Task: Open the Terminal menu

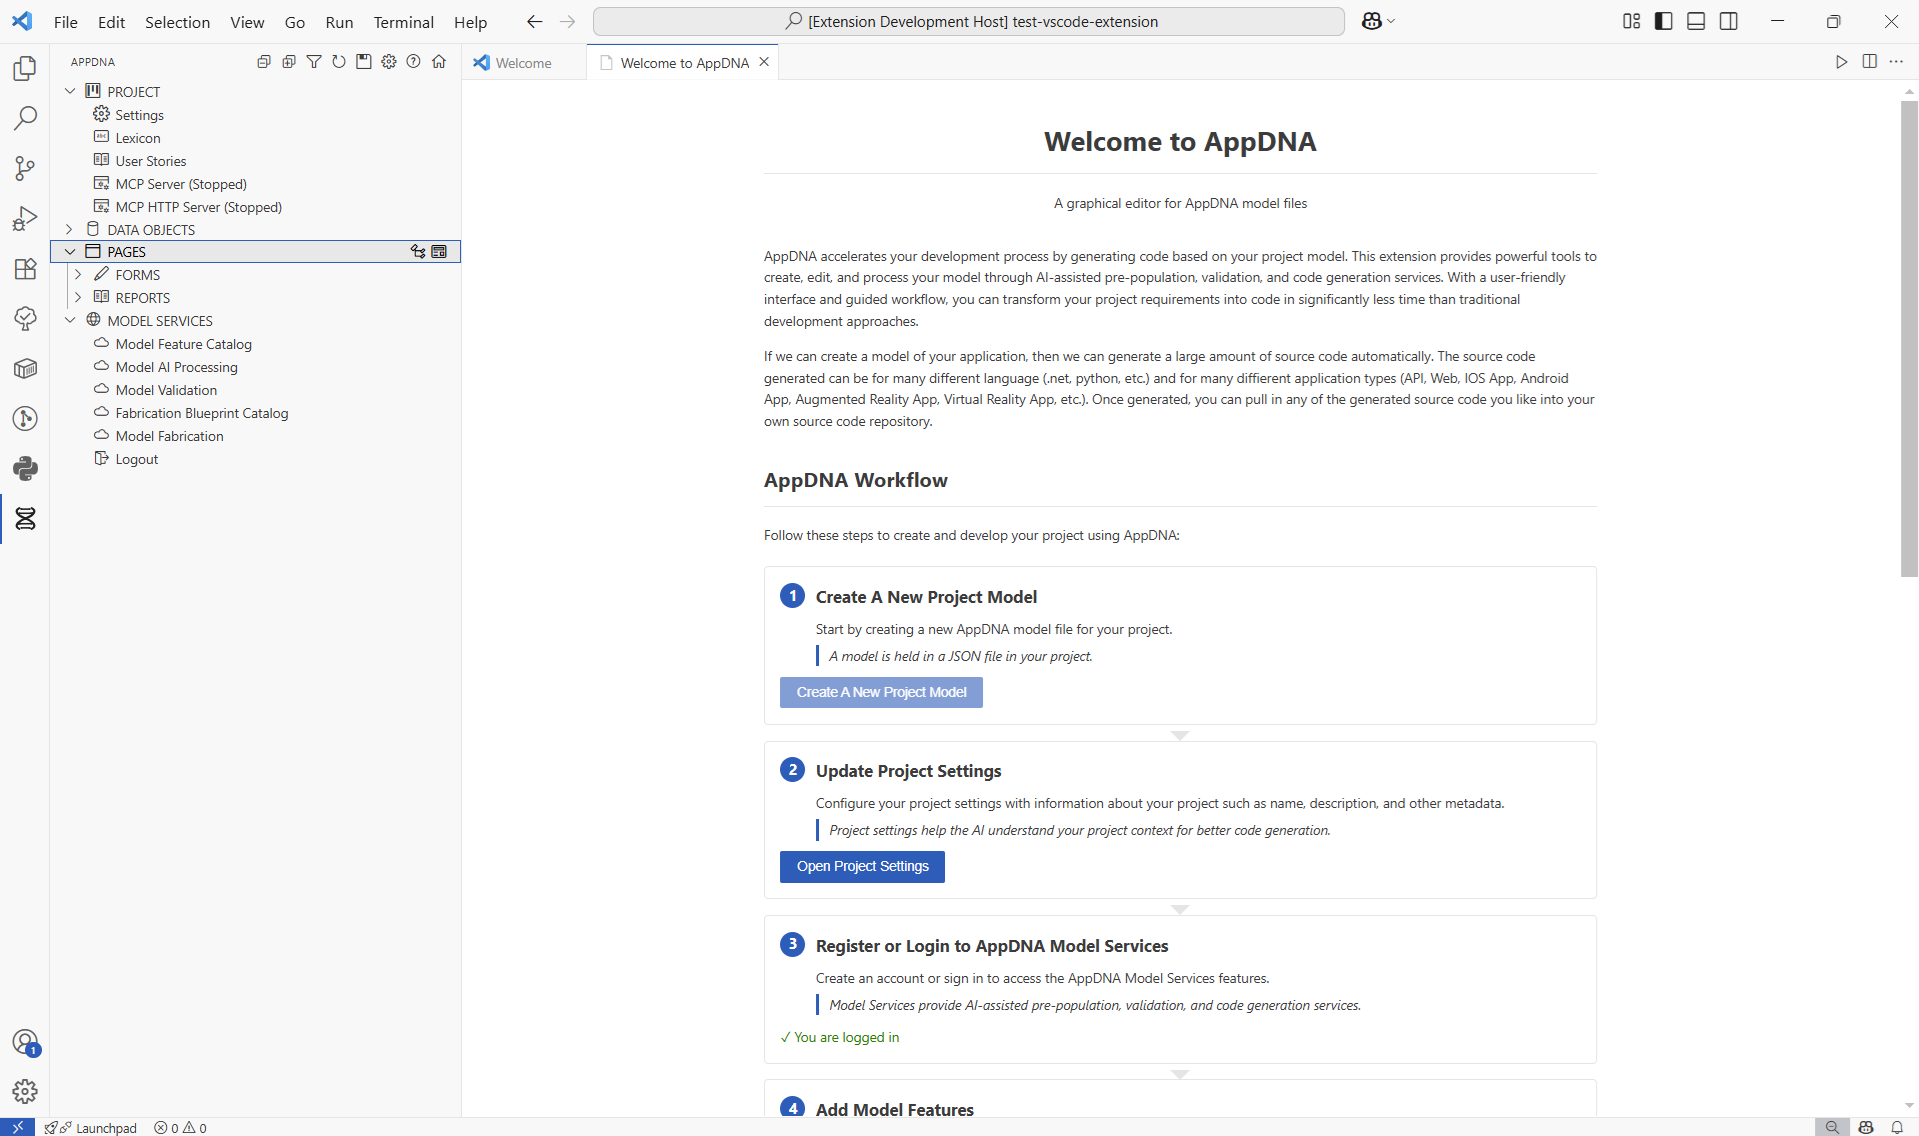Action: point(403,22)
